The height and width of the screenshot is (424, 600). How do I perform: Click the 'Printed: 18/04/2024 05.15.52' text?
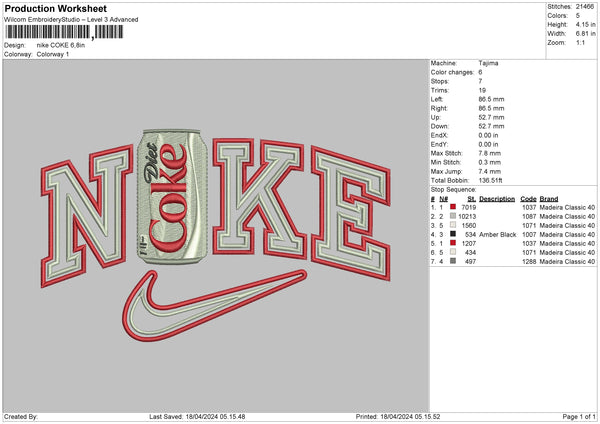pos(398,416)
